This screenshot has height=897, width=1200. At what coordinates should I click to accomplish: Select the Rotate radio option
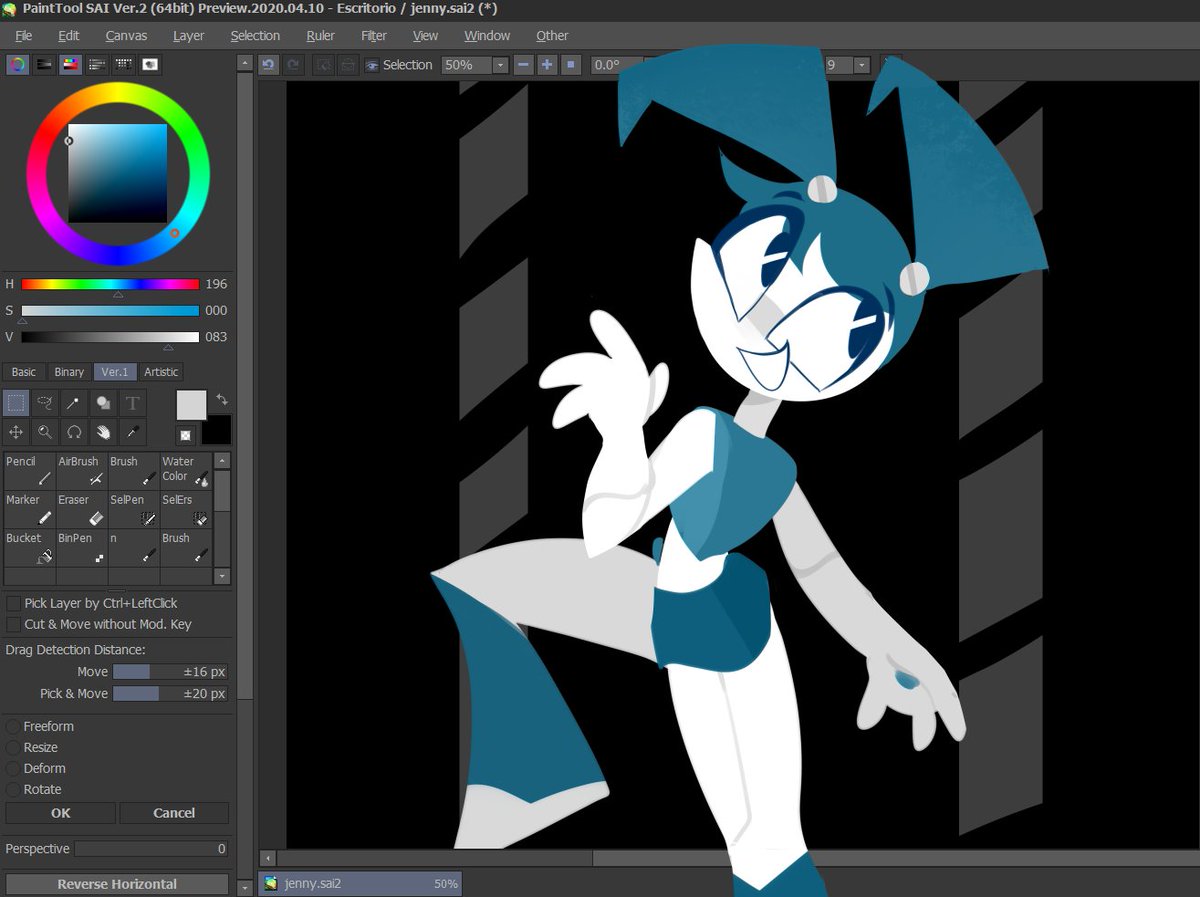13,789
